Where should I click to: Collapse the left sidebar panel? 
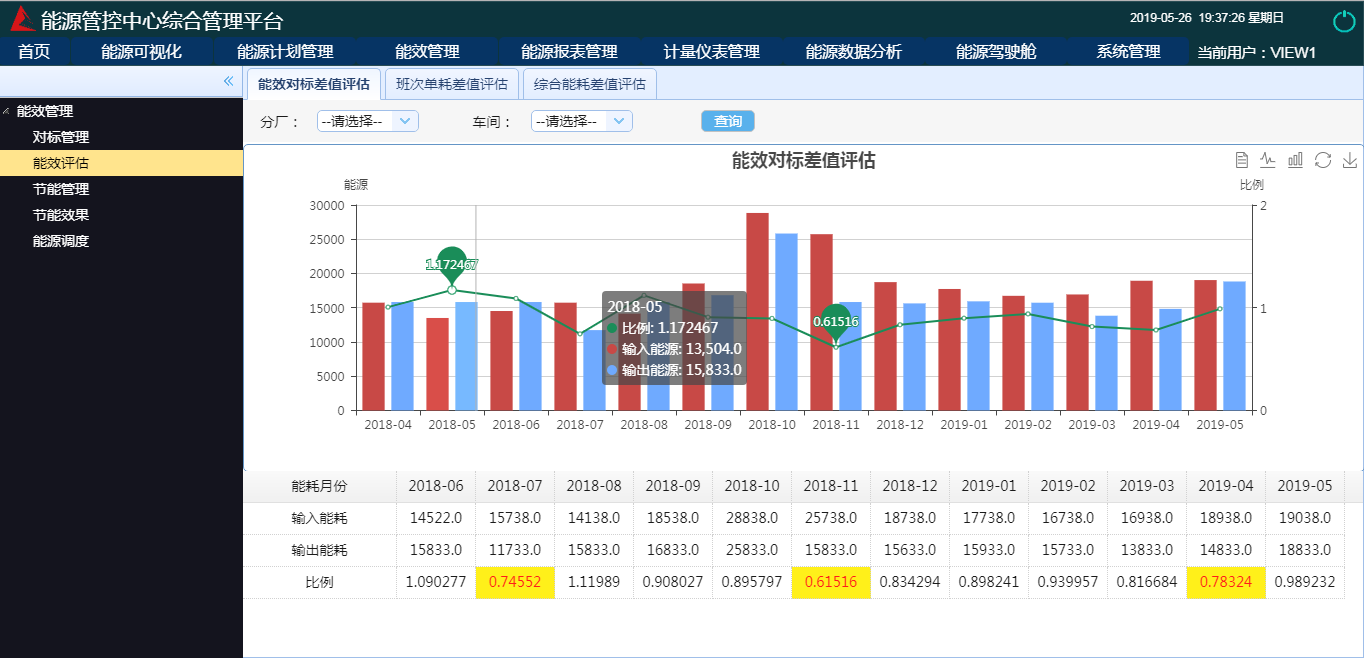(x=228, y=81)
